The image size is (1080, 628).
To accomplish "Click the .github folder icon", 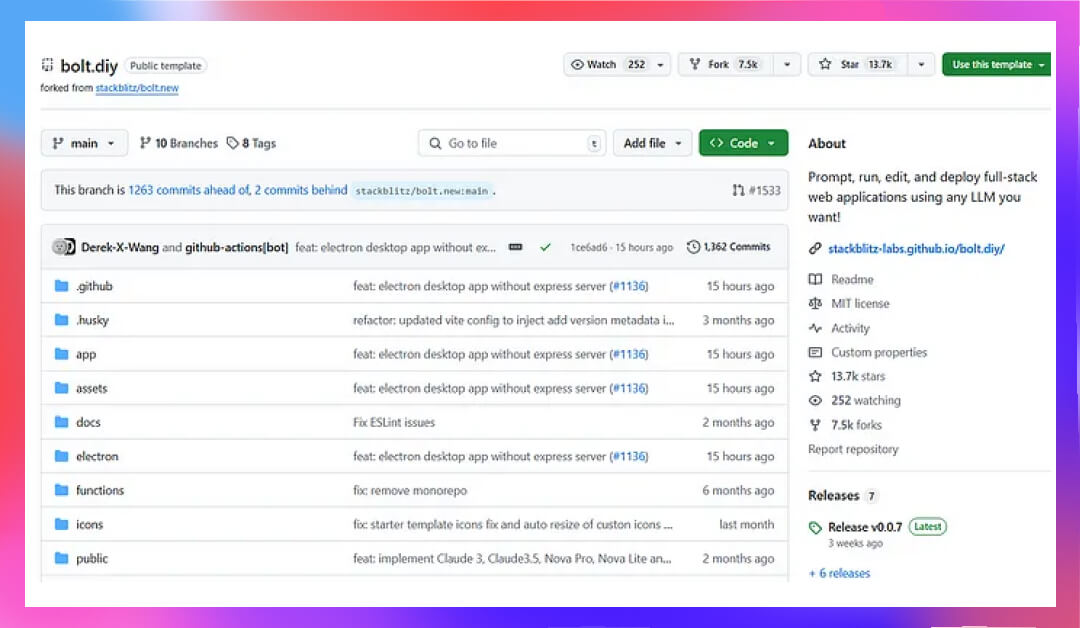I will point(61,286).
